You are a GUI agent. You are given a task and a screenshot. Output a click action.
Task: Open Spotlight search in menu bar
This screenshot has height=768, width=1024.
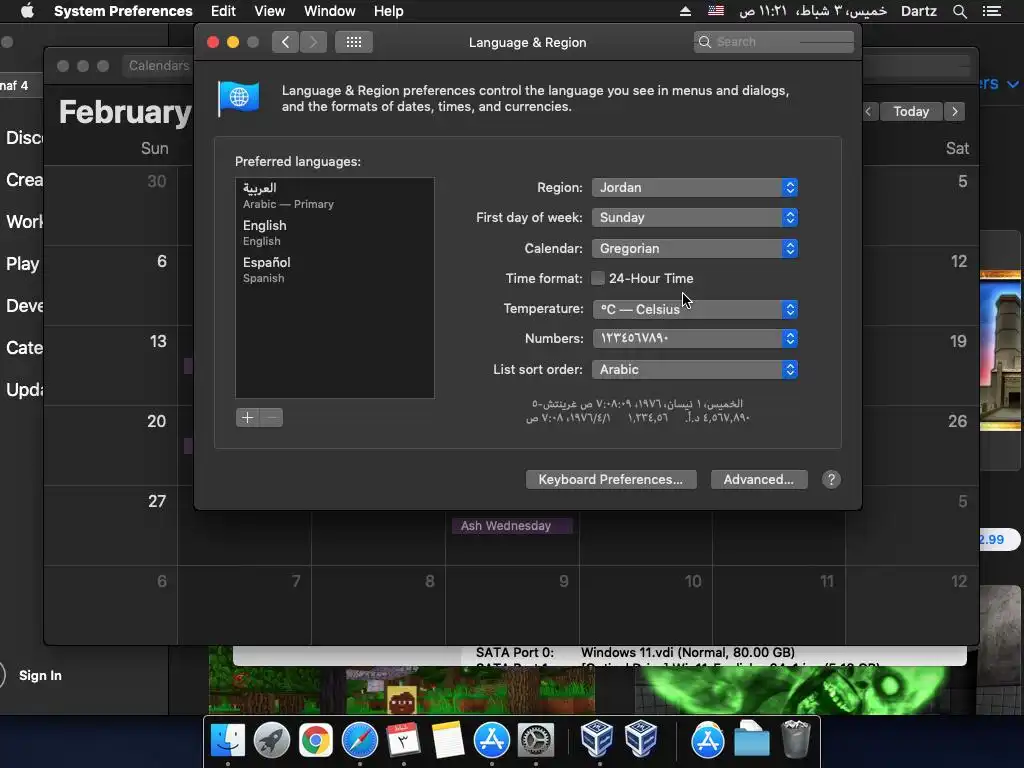959,11
